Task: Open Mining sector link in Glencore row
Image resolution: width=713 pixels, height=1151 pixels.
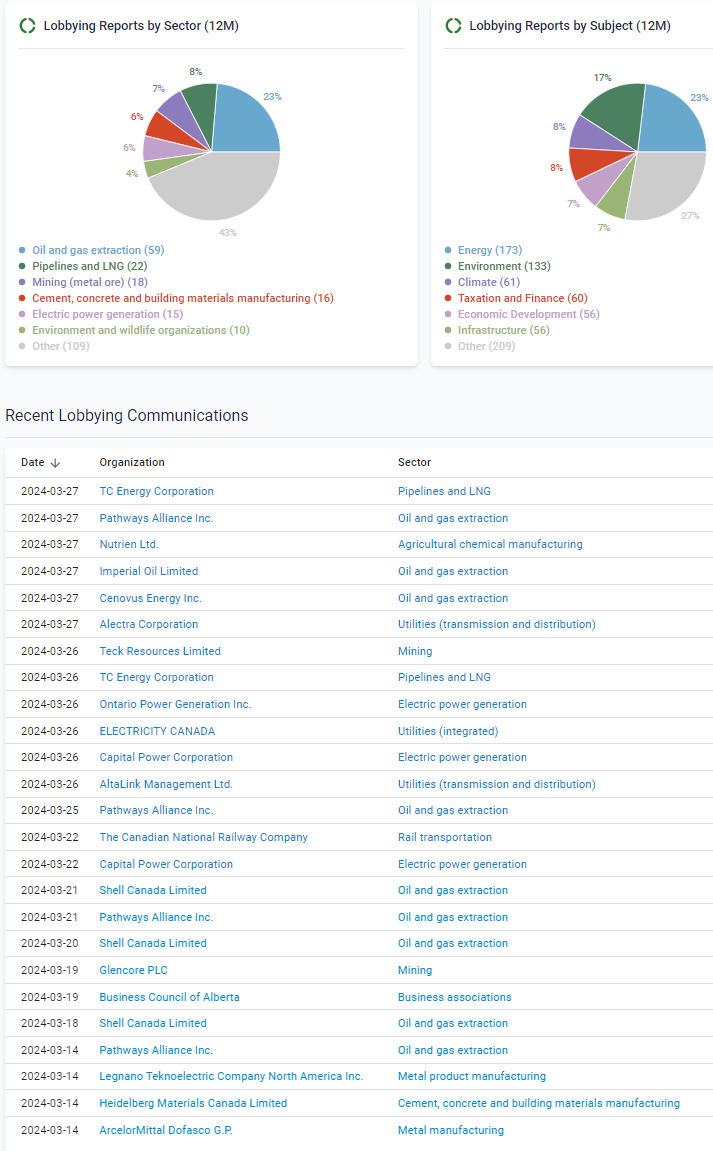Action: (415, 970)
